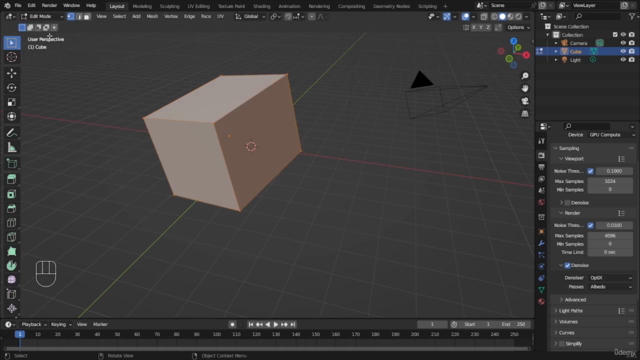Click the render Max Samples 4096 field
This screenshot has height=360, width=640.
(x=610, y=236)
